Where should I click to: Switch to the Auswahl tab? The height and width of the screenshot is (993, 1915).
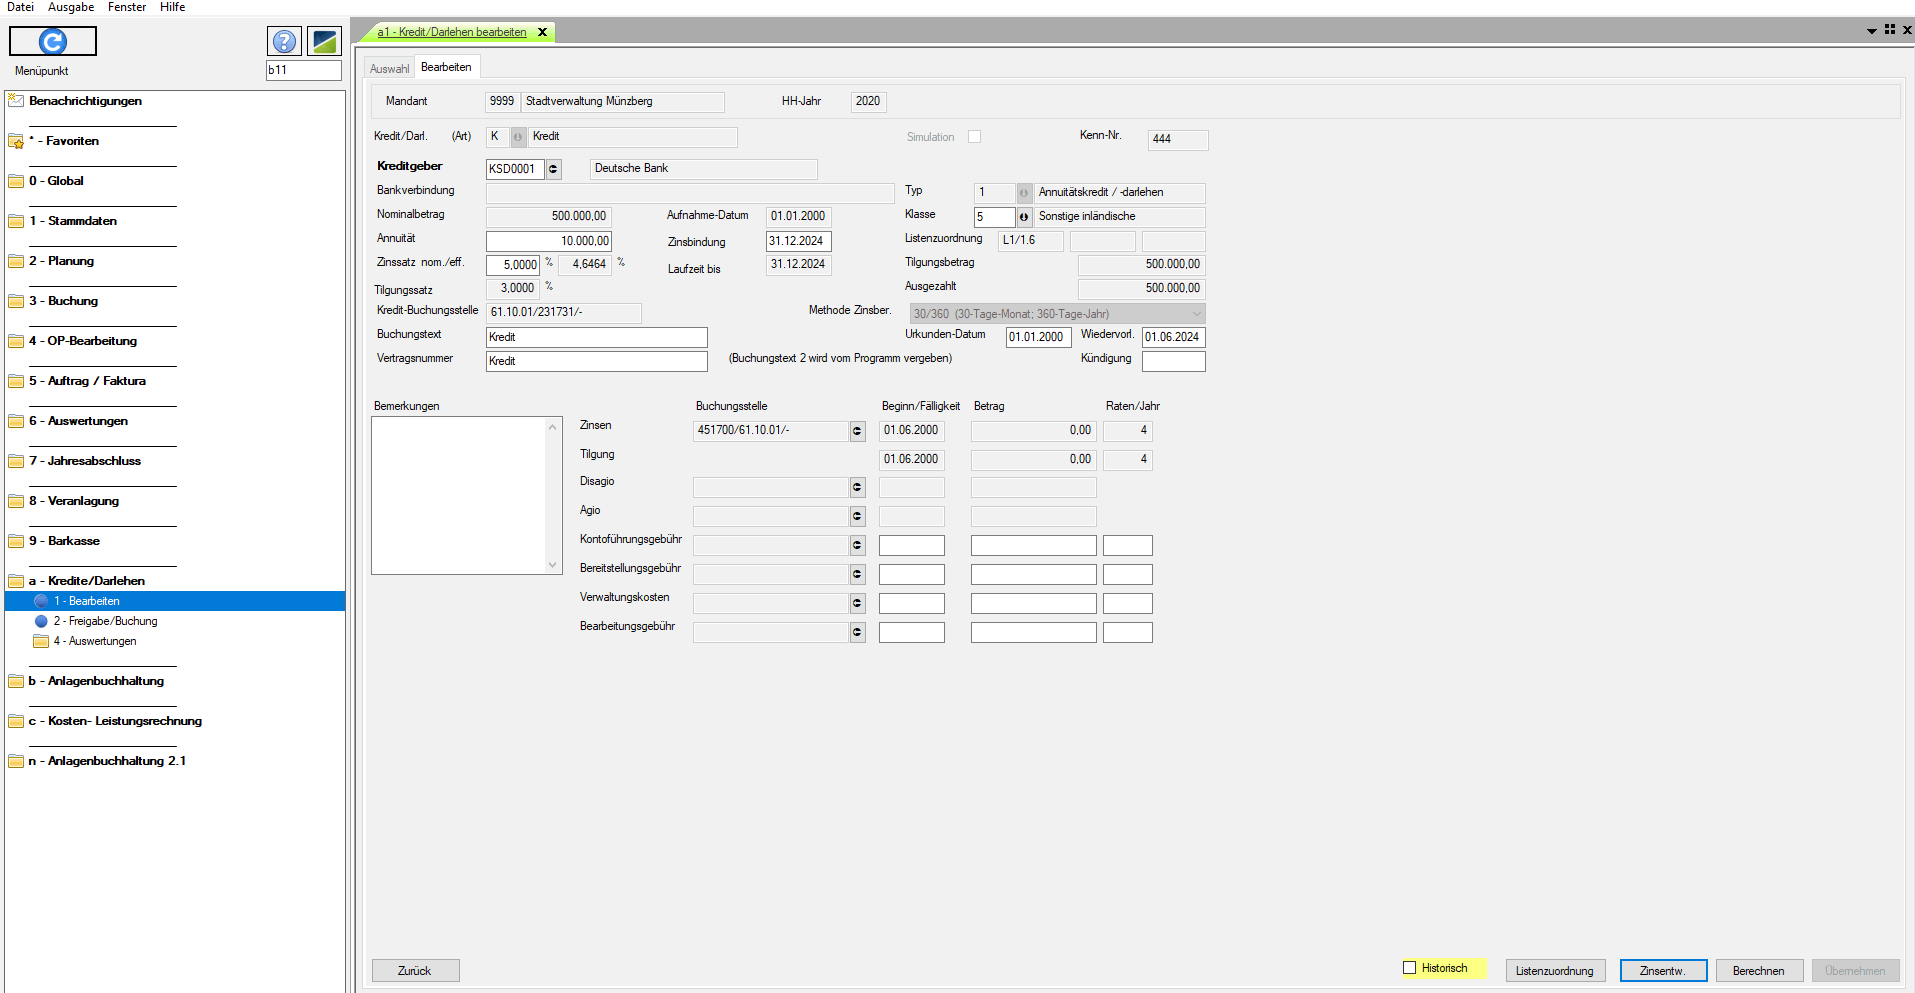[389, 69]
